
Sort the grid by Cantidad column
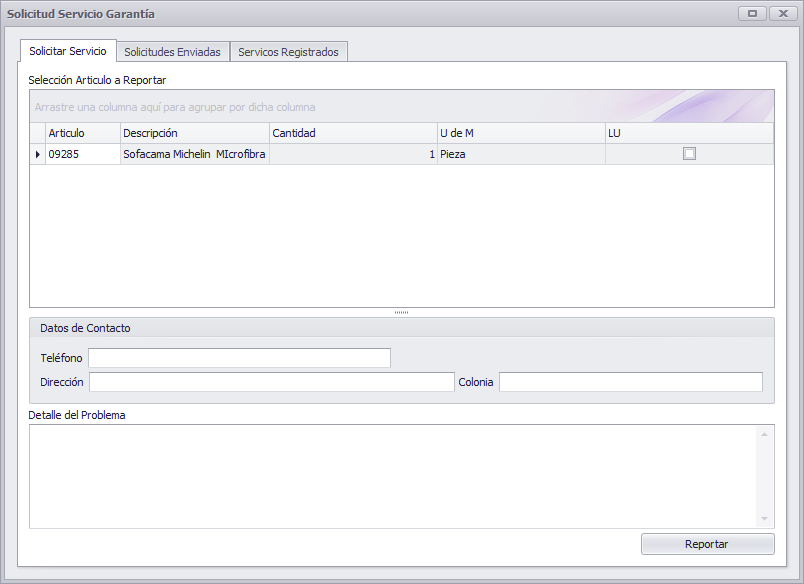pos(353,133)
